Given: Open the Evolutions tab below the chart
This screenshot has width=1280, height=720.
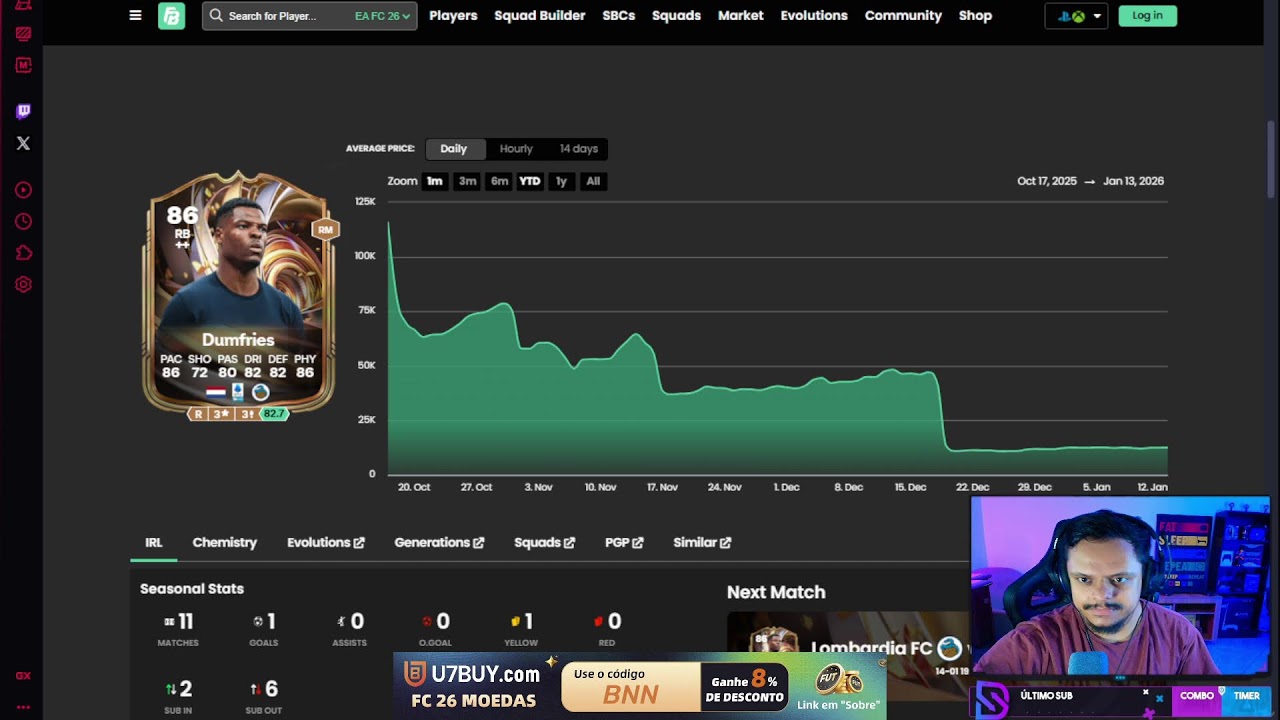Looking at the screenshot, I should 326,543.
